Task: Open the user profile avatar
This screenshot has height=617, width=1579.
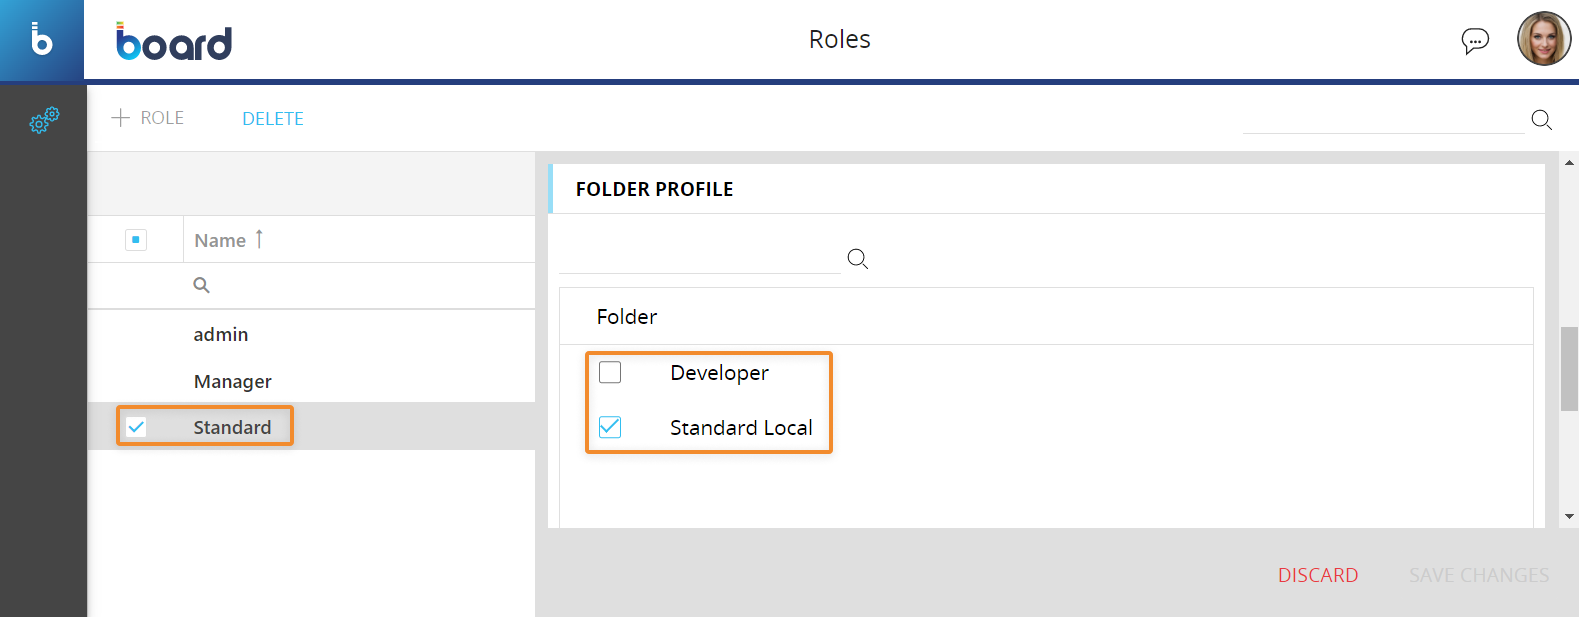Action: coord(1543,39)
